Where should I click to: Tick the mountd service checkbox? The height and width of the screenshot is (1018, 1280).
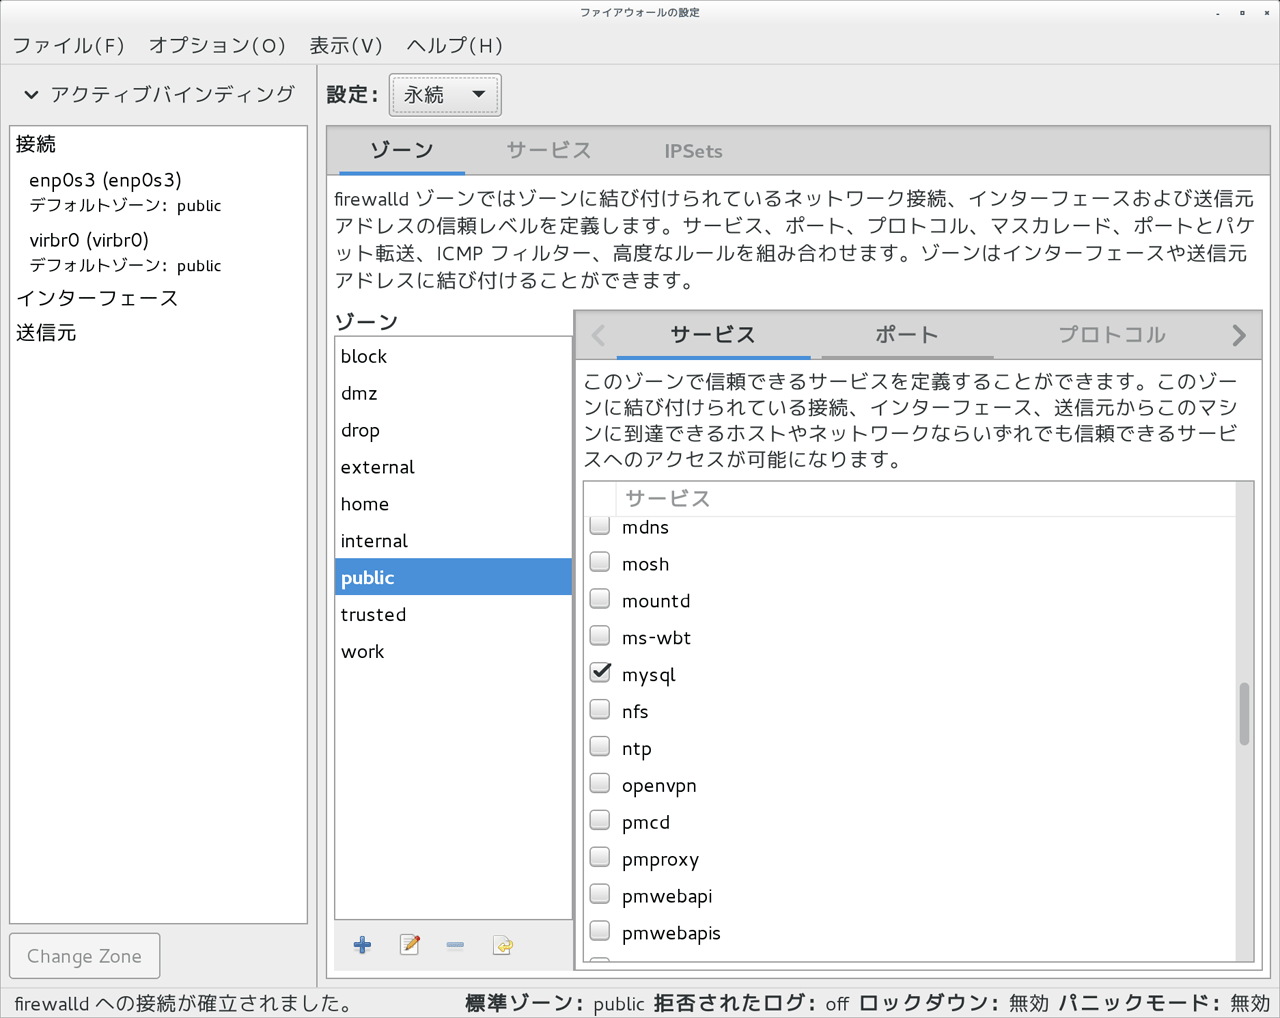(600, 600)
